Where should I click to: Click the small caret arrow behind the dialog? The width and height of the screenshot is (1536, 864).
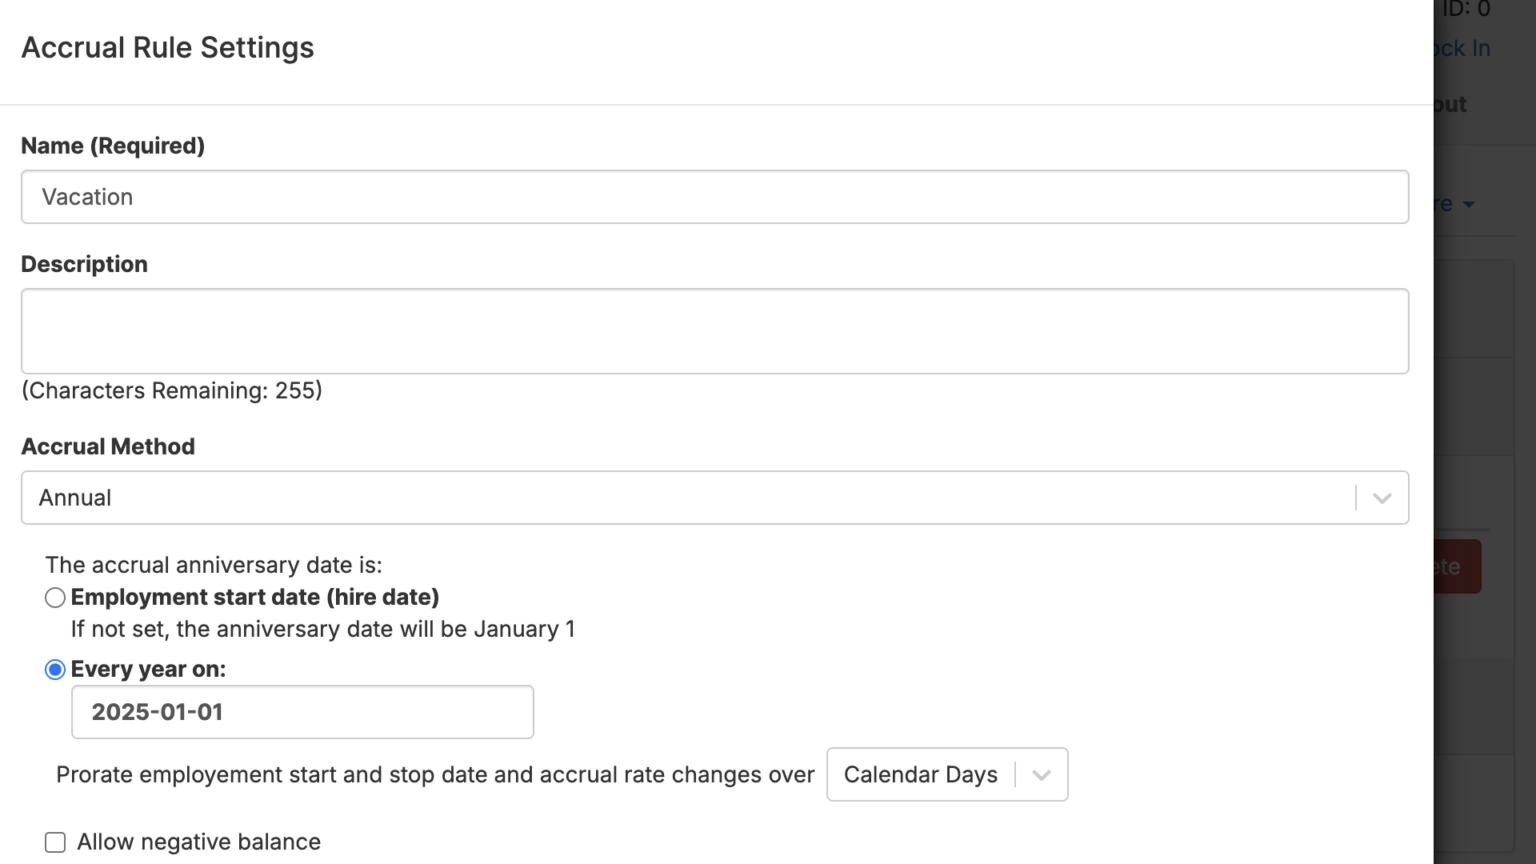pos(1468,205)
